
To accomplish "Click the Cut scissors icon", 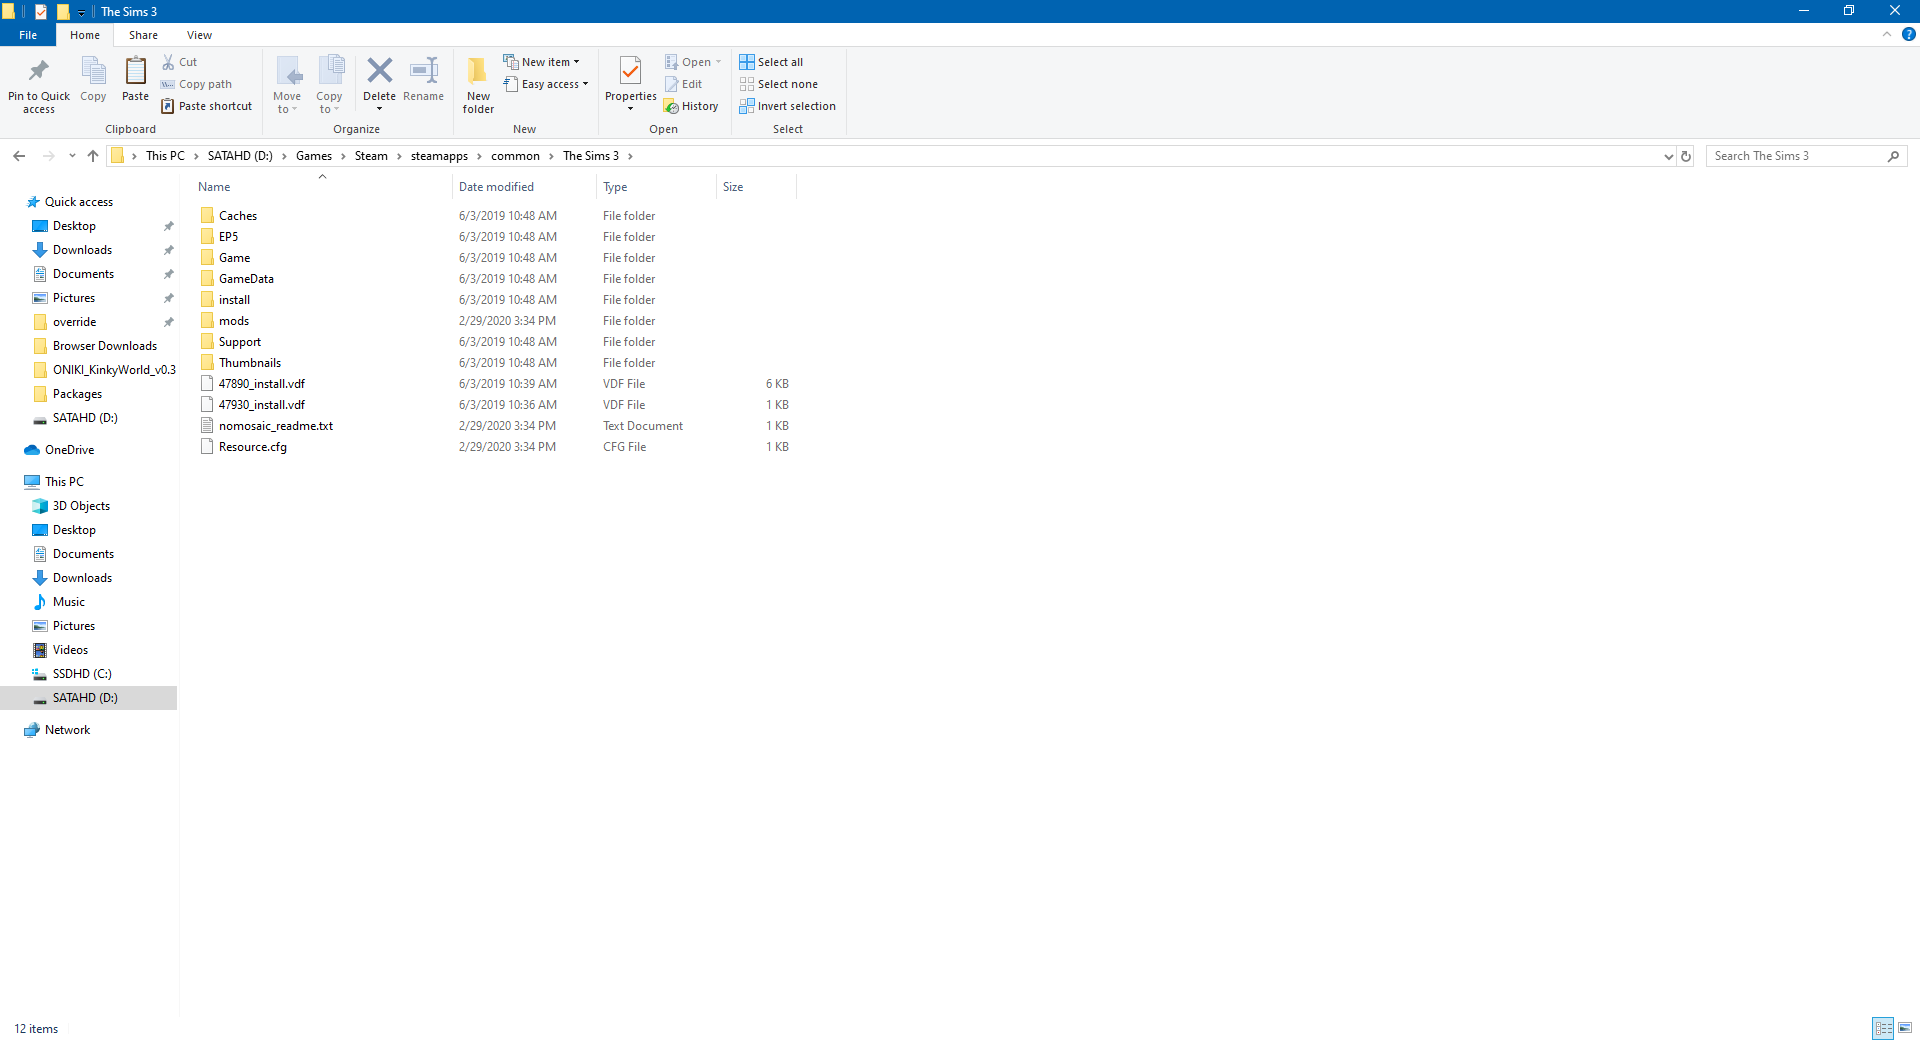I will click(x=168, y=62).
